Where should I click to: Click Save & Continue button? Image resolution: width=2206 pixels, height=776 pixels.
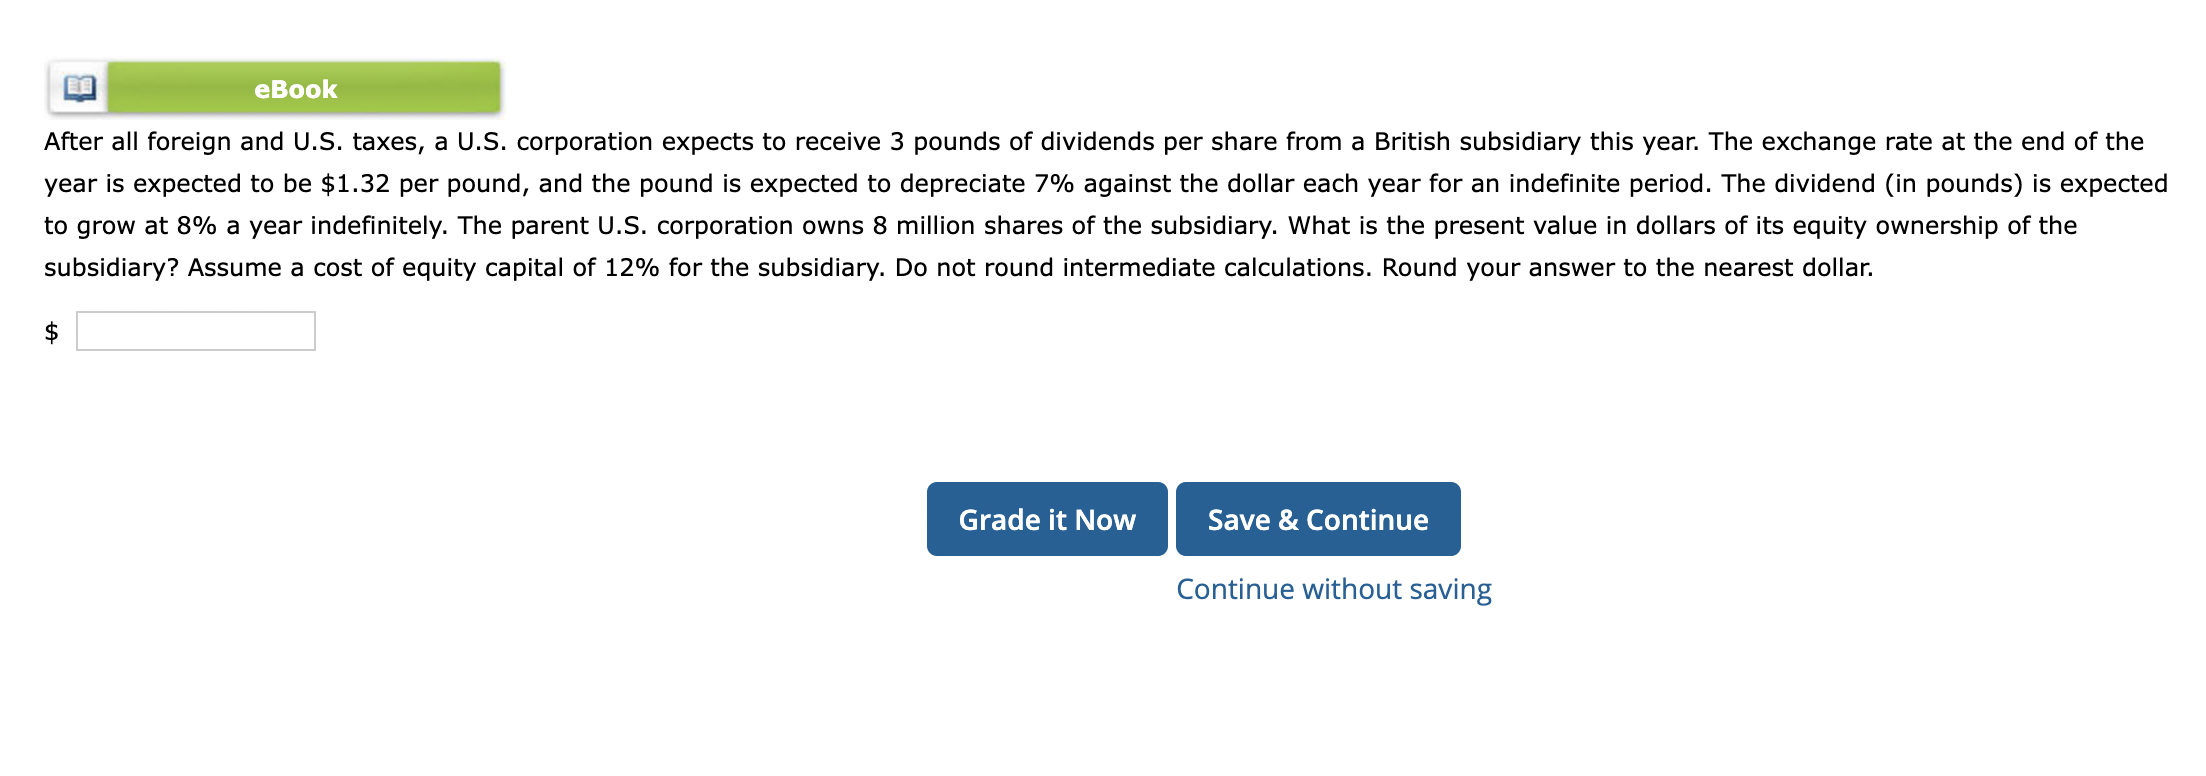coord(1318,519)
